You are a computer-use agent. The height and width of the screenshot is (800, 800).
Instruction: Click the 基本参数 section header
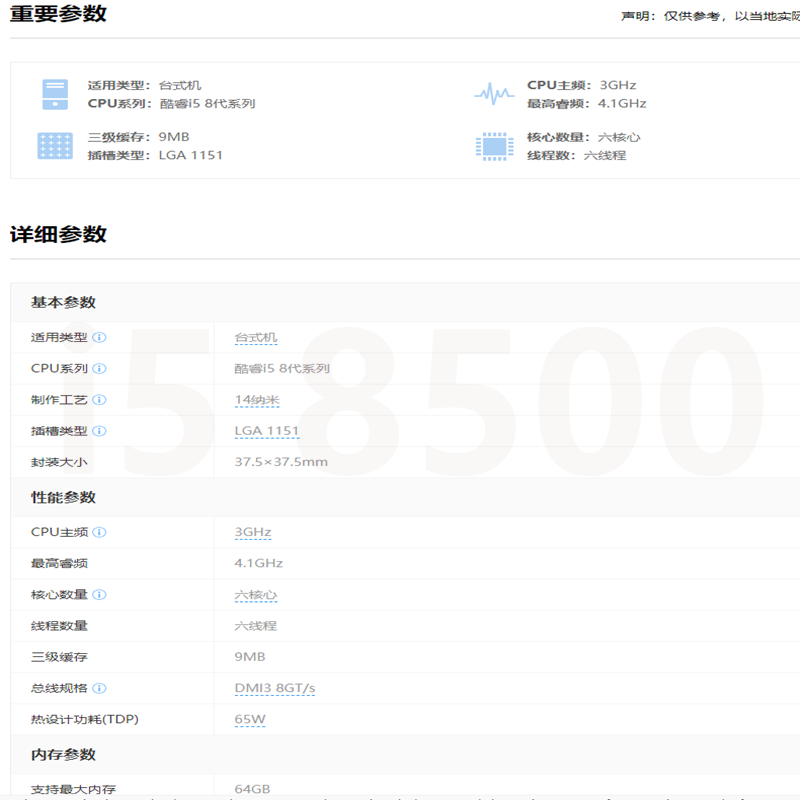pyautogui.click(x=63, y=302)
